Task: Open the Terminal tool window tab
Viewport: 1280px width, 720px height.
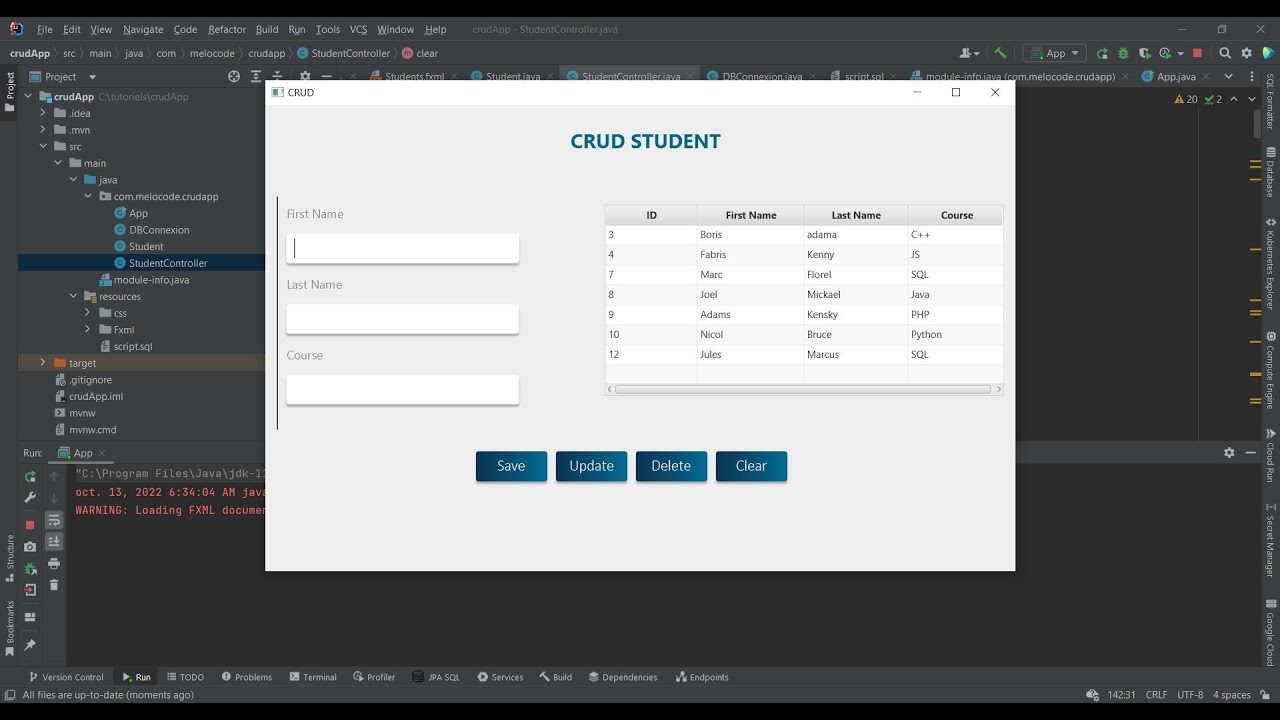Action: coord(313,677)
